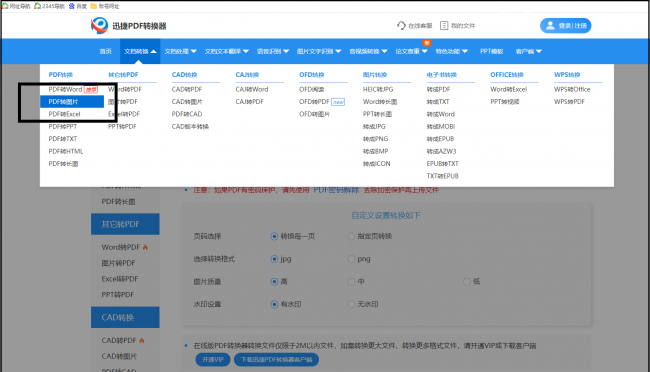Choose HEIC转JPG in dropdown menu
The image size is (650, 372).
378,89
